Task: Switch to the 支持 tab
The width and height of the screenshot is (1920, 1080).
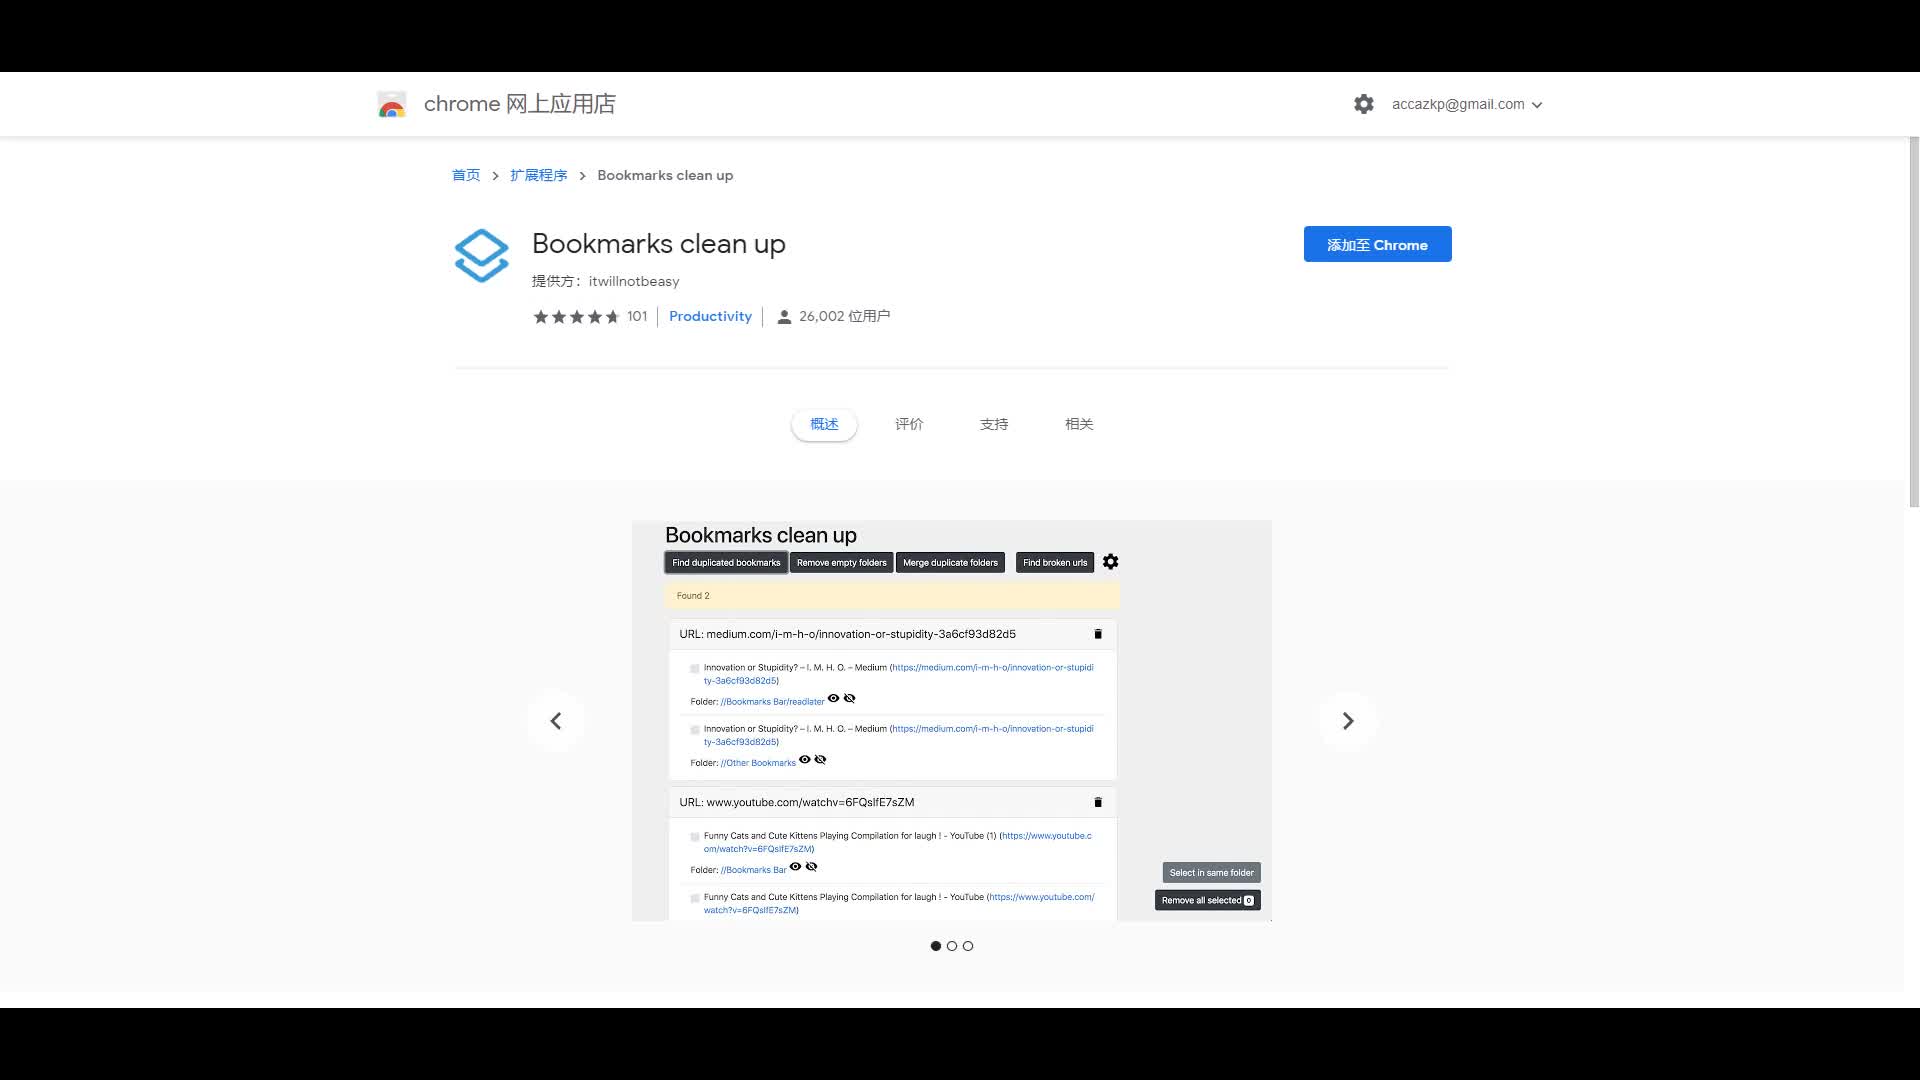Action: (994, 424)
